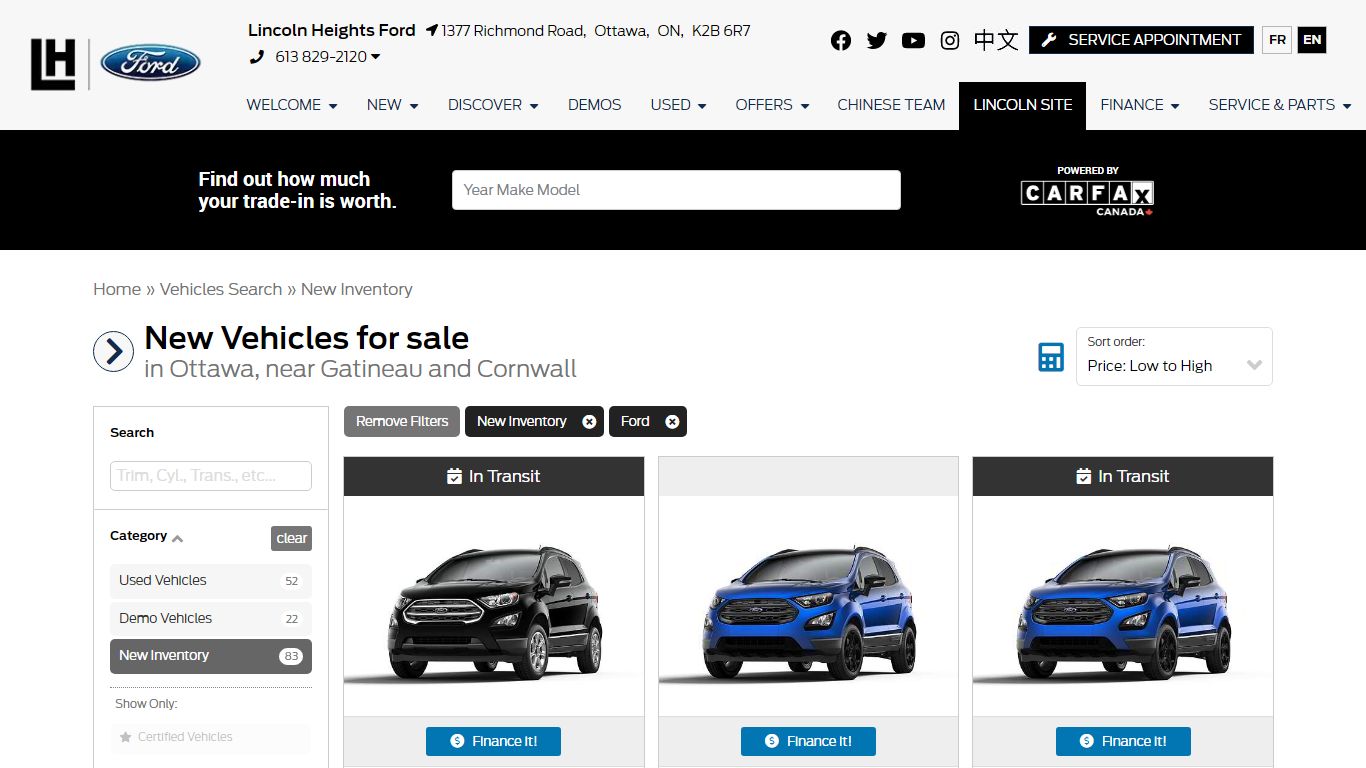Click the LH dealership logo

tap(53, 64)
